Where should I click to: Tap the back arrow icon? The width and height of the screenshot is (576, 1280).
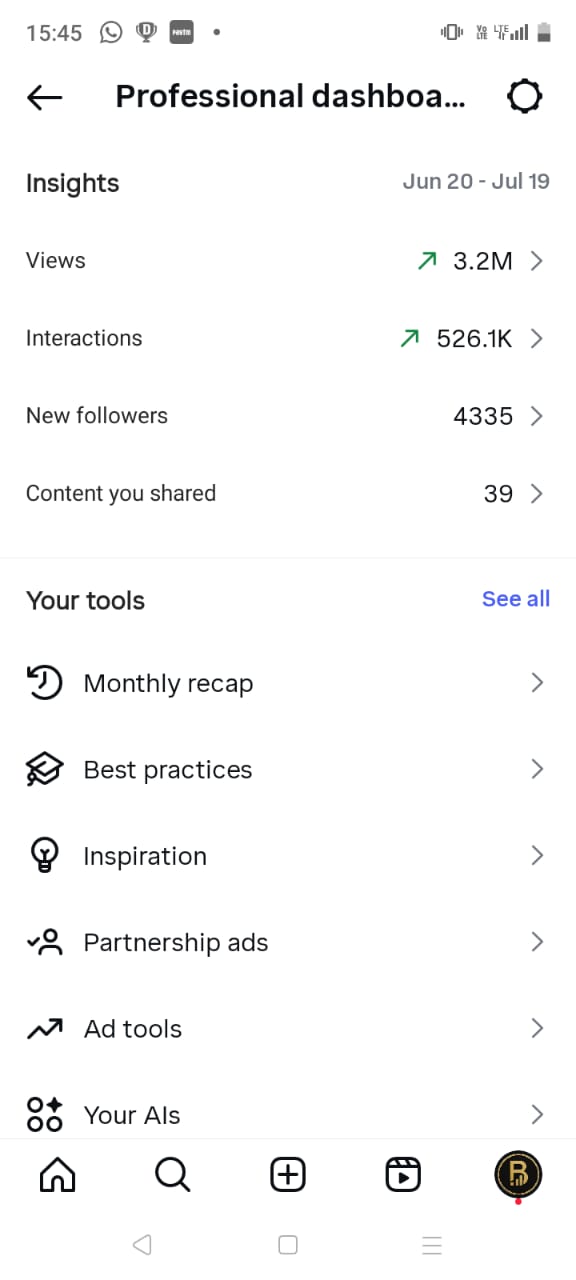(x=44, y=97)
